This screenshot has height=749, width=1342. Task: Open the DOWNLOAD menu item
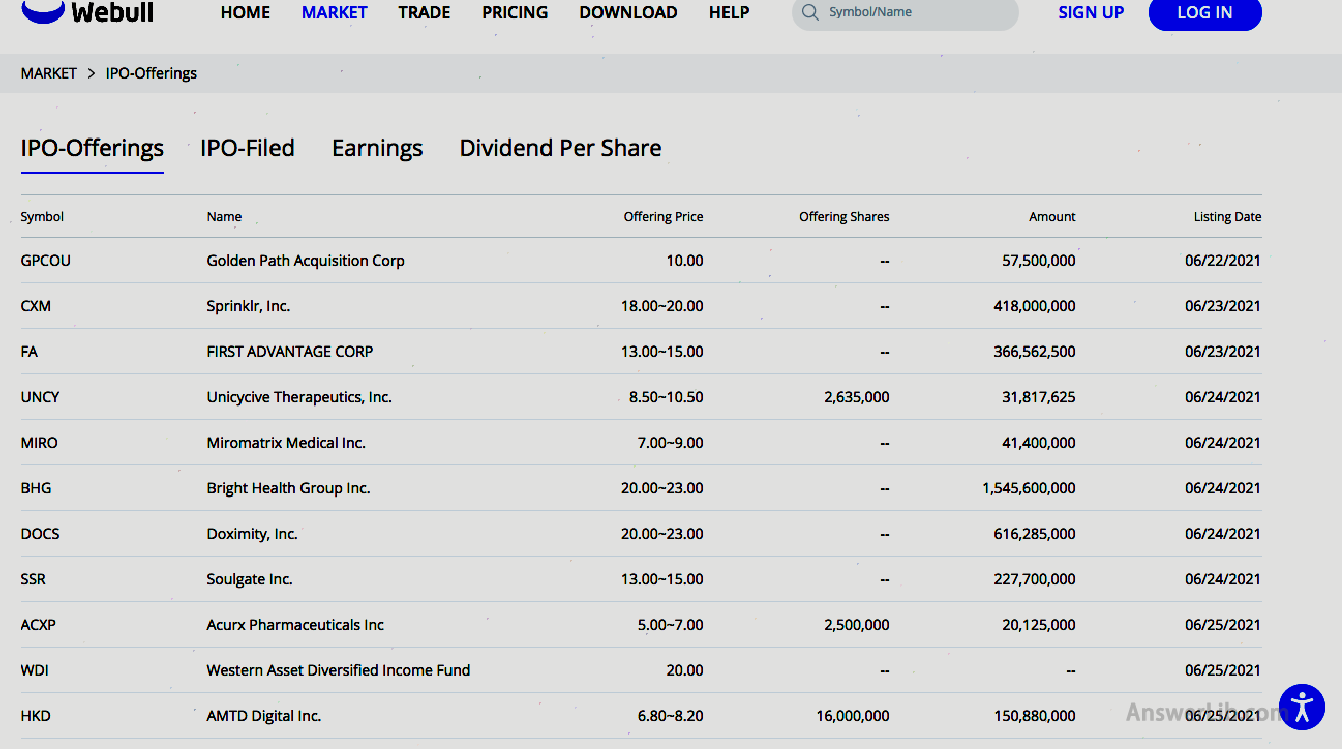[x=628, y=12]
